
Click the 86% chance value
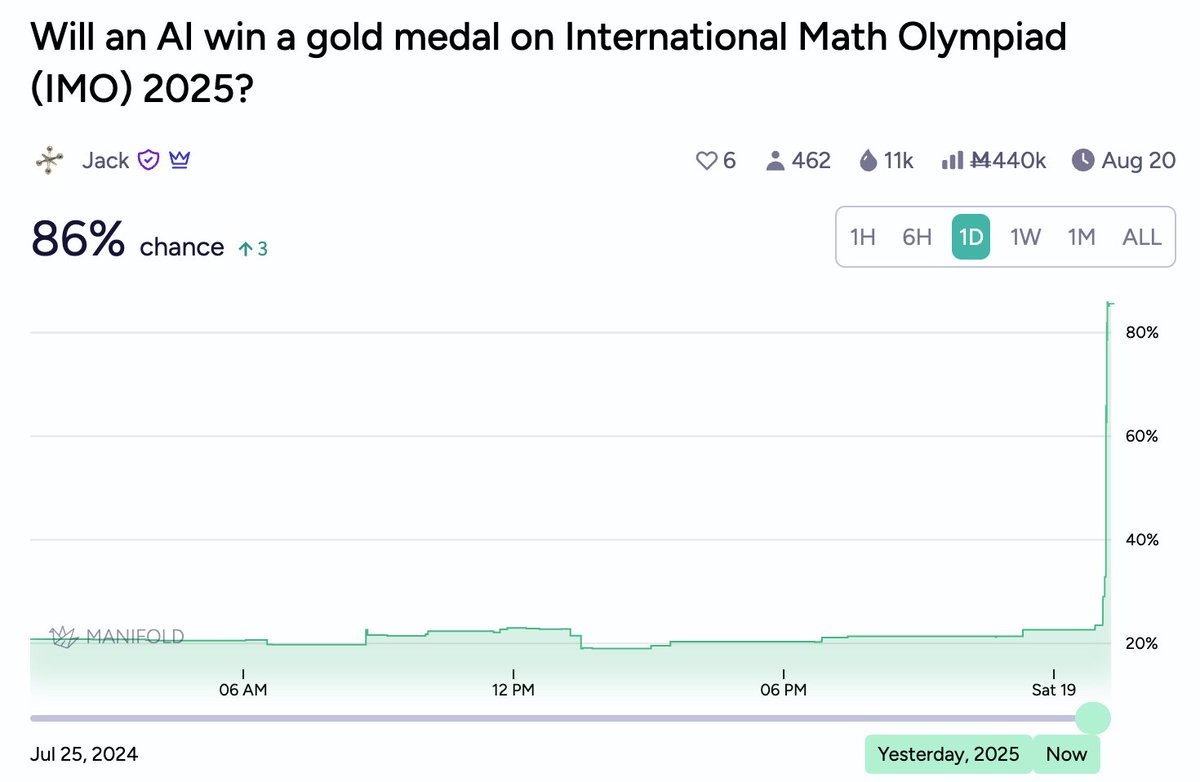point(78,240)
